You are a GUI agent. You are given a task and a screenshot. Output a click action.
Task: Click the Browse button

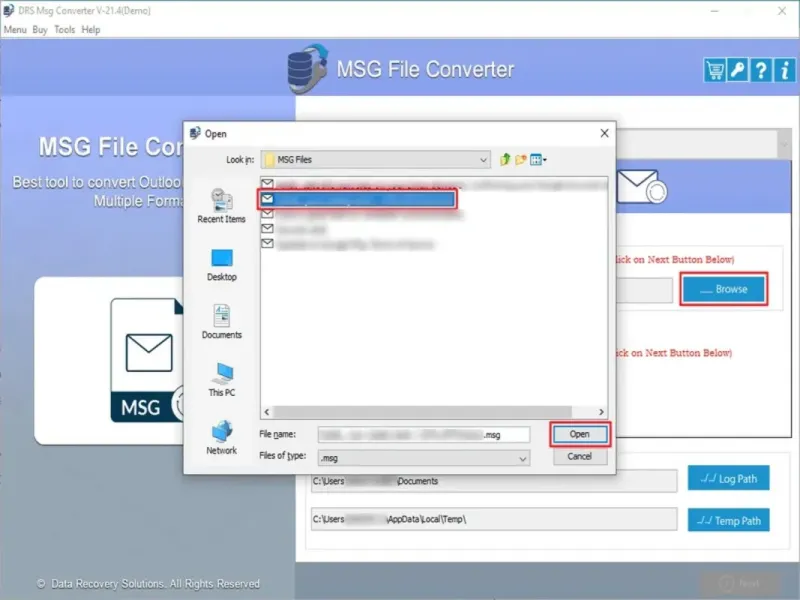[x=723, y=289]
